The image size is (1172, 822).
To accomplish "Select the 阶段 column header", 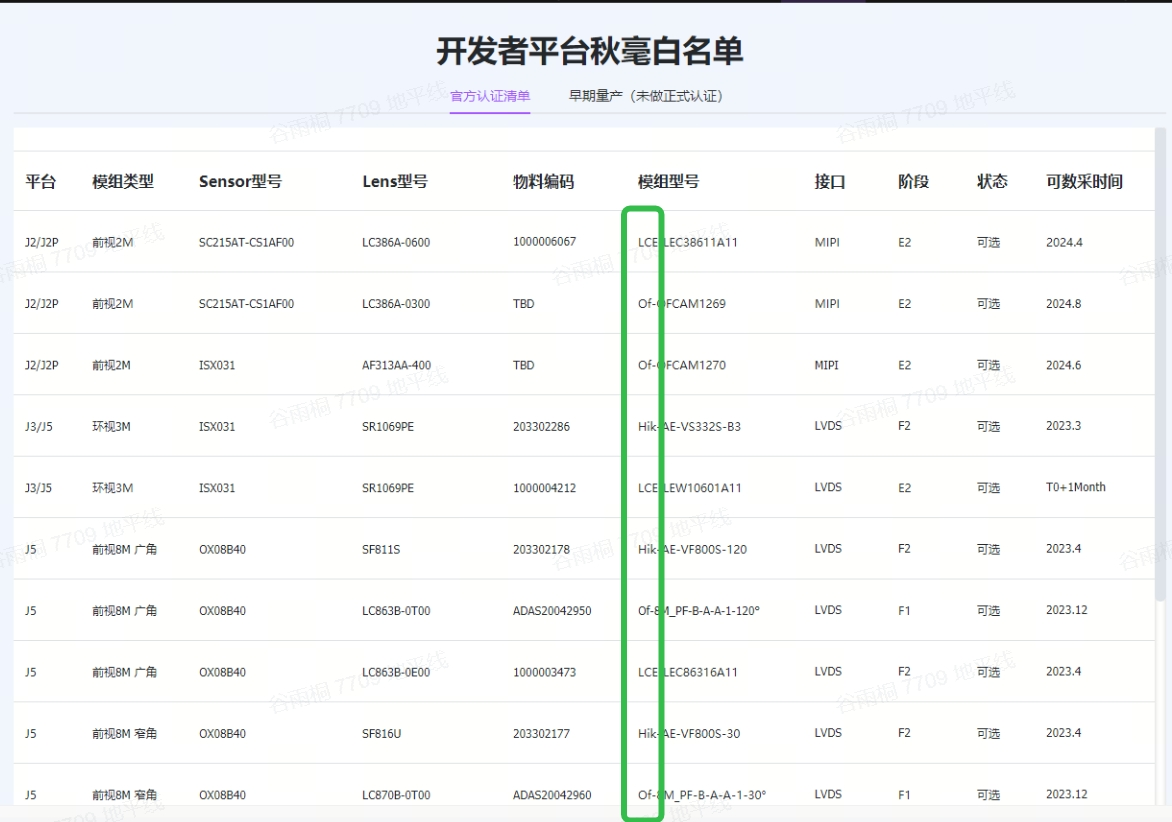I will coord(913,181).
